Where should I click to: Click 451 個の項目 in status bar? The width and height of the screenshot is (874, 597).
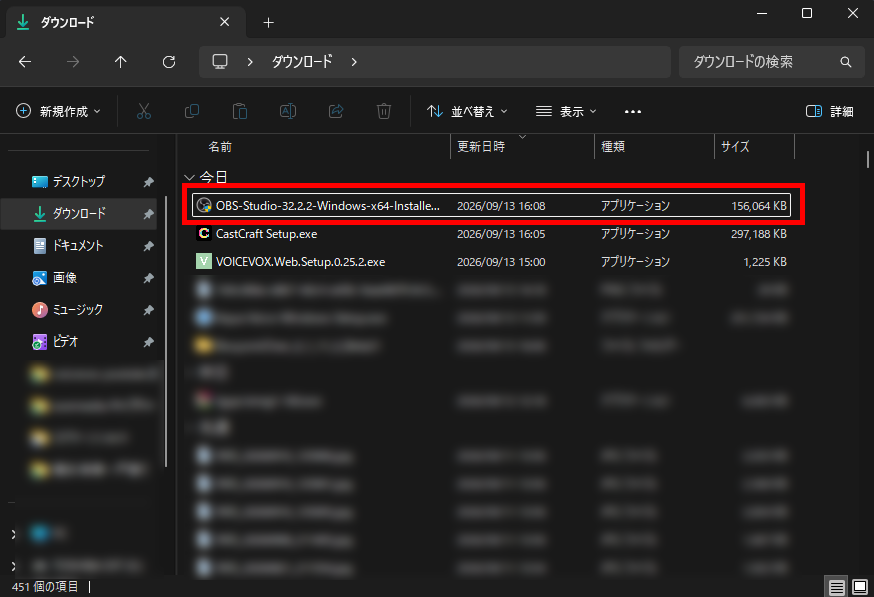click(x=45, y=586)
